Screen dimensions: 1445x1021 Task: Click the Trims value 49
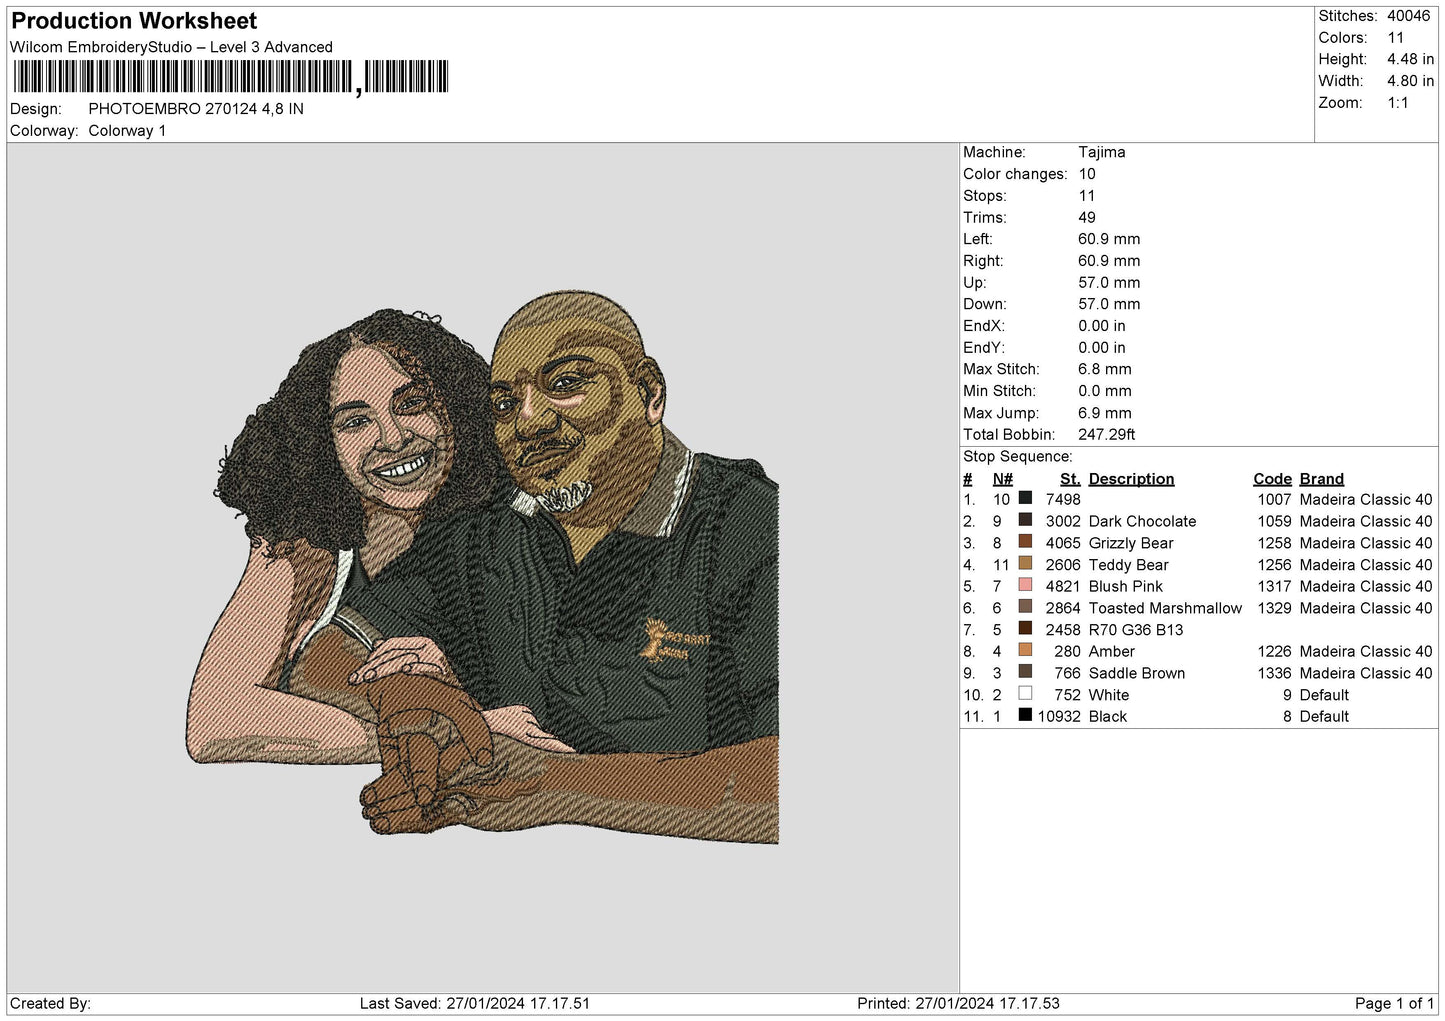1087,217
